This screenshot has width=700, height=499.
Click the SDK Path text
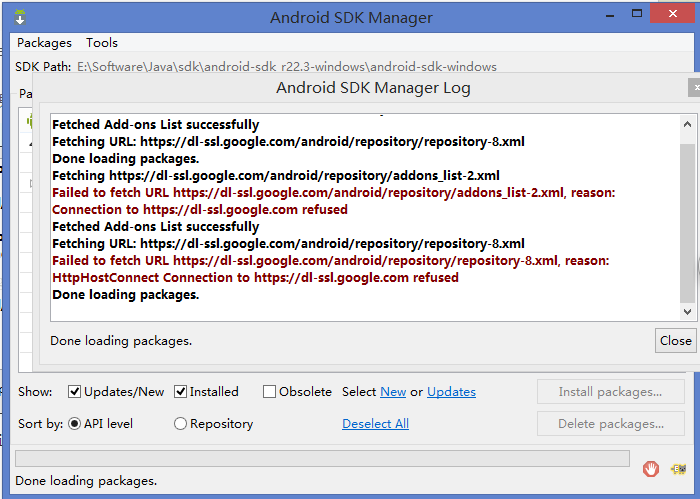pos(287,67)
